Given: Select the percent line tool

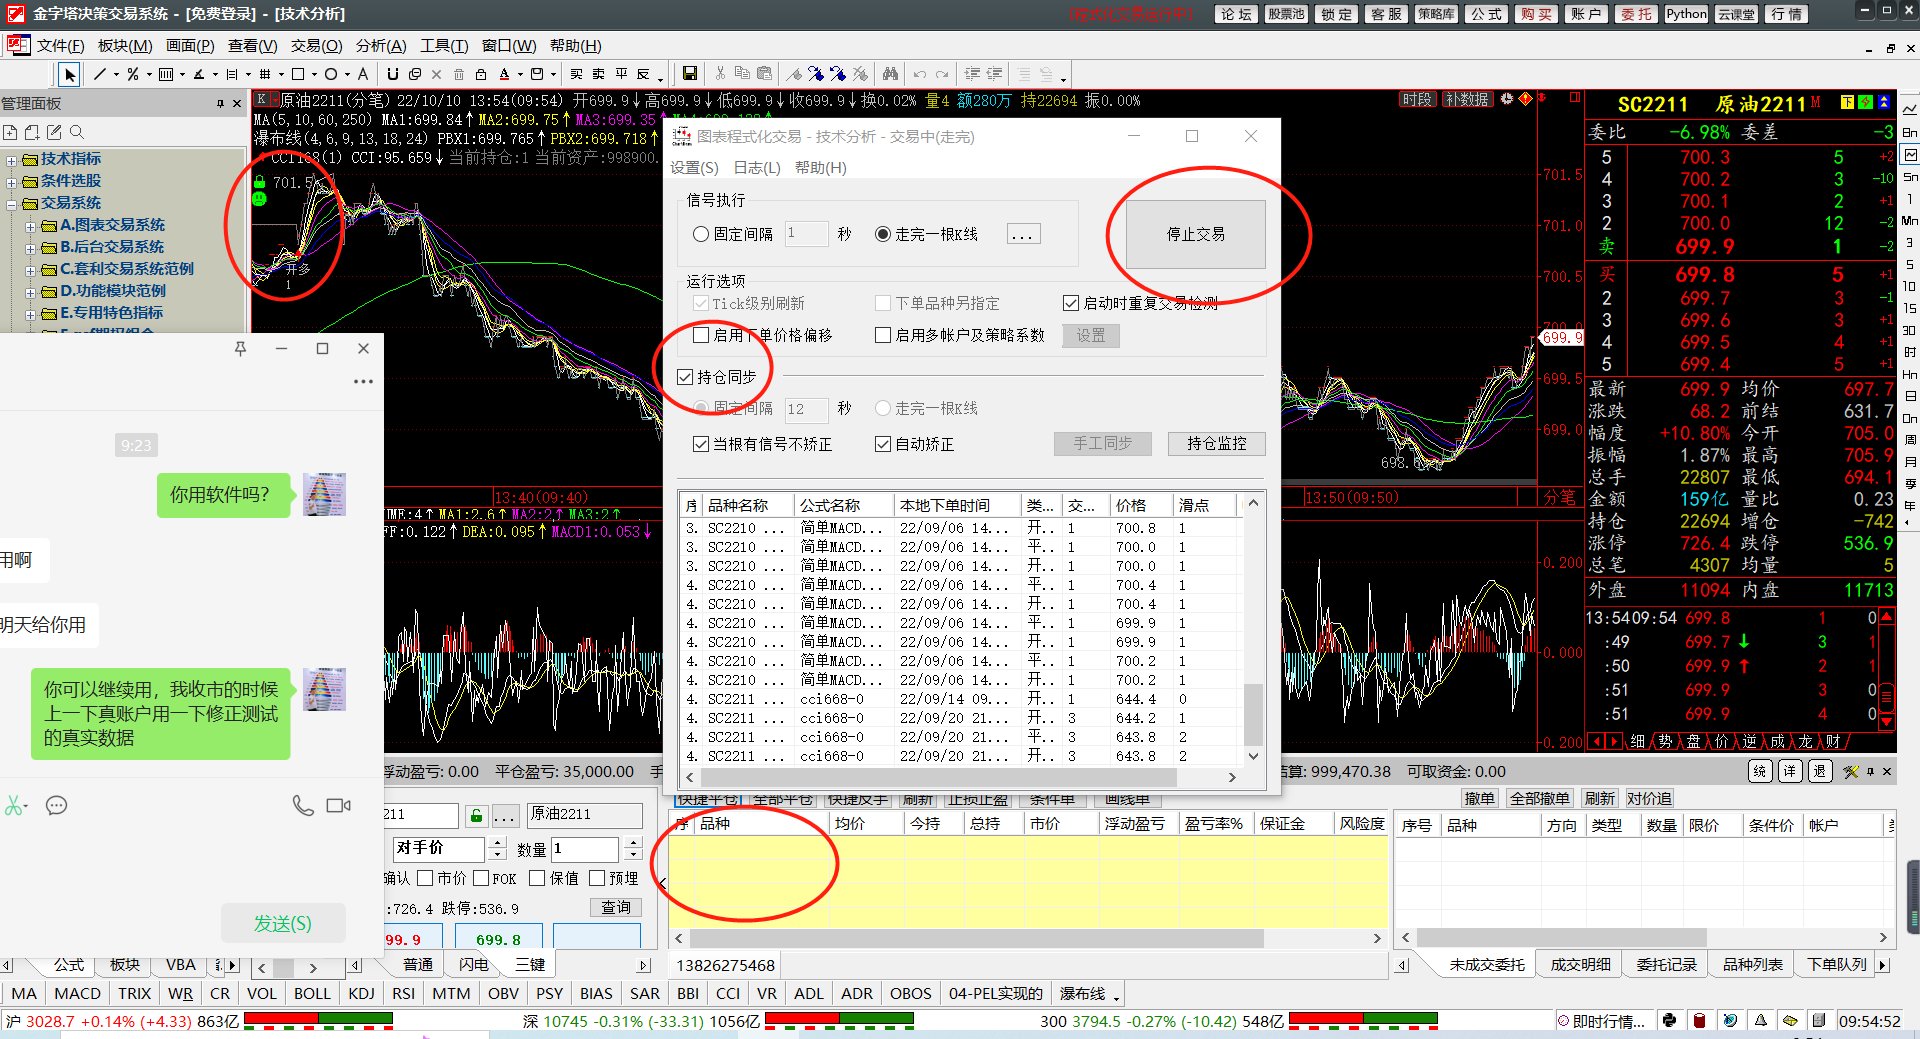Looking at the screenshot, I should pyautogui.click(x=133, y=74).
